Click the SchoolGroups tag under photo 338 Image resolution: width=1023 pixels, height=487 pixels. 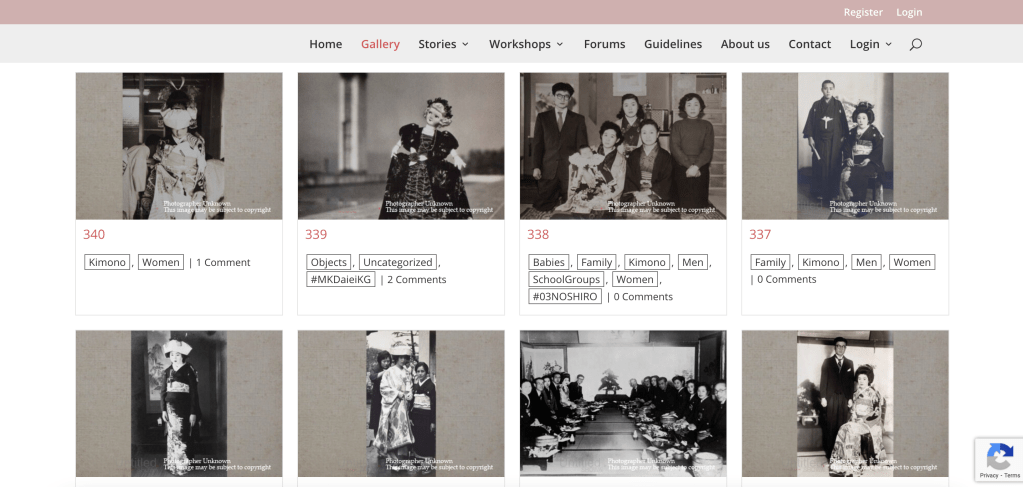[567, 280]
